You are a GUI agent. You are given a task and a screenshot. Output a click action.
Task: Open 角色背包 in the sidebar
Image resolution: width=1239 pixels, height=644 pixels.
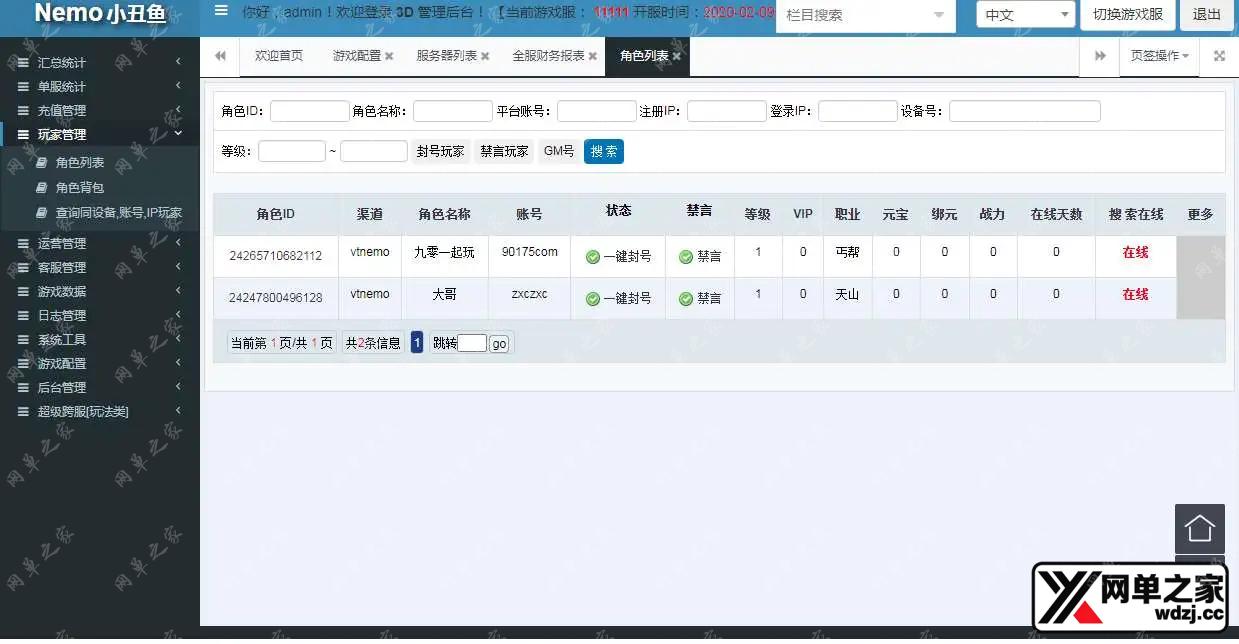[80, 188]
